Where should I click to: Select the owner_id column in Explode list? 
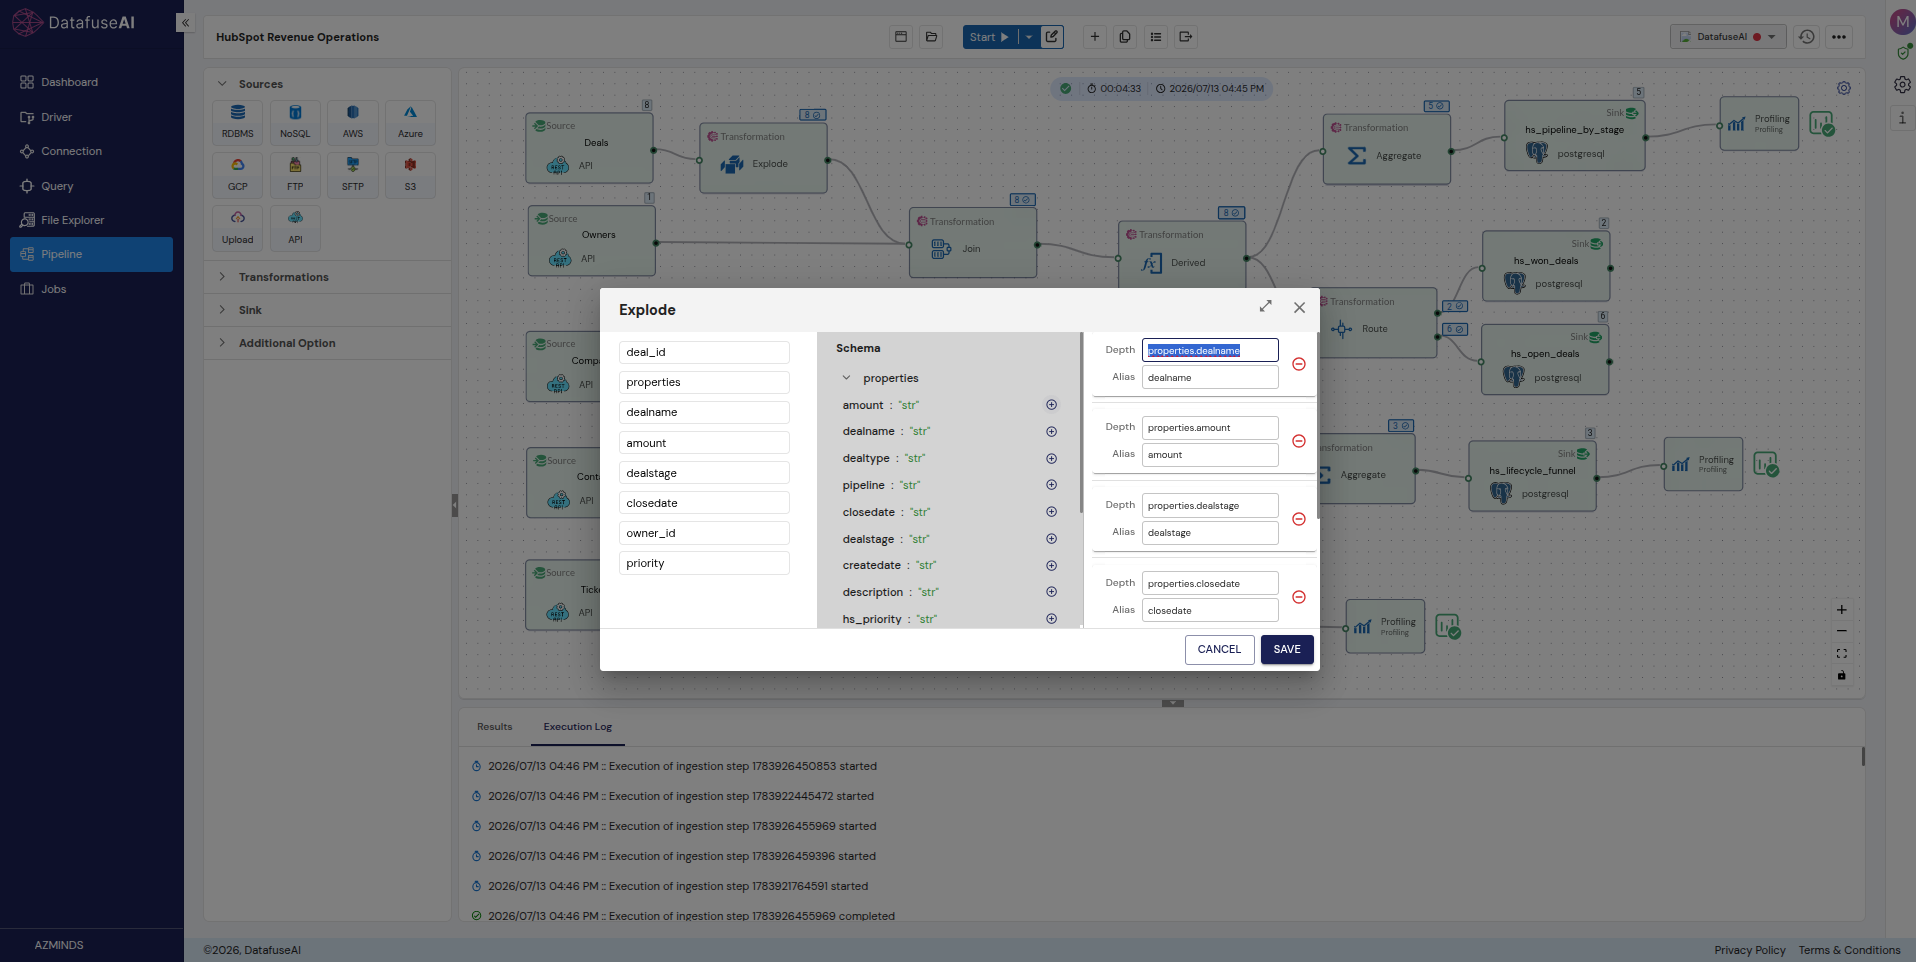point(704,533)
